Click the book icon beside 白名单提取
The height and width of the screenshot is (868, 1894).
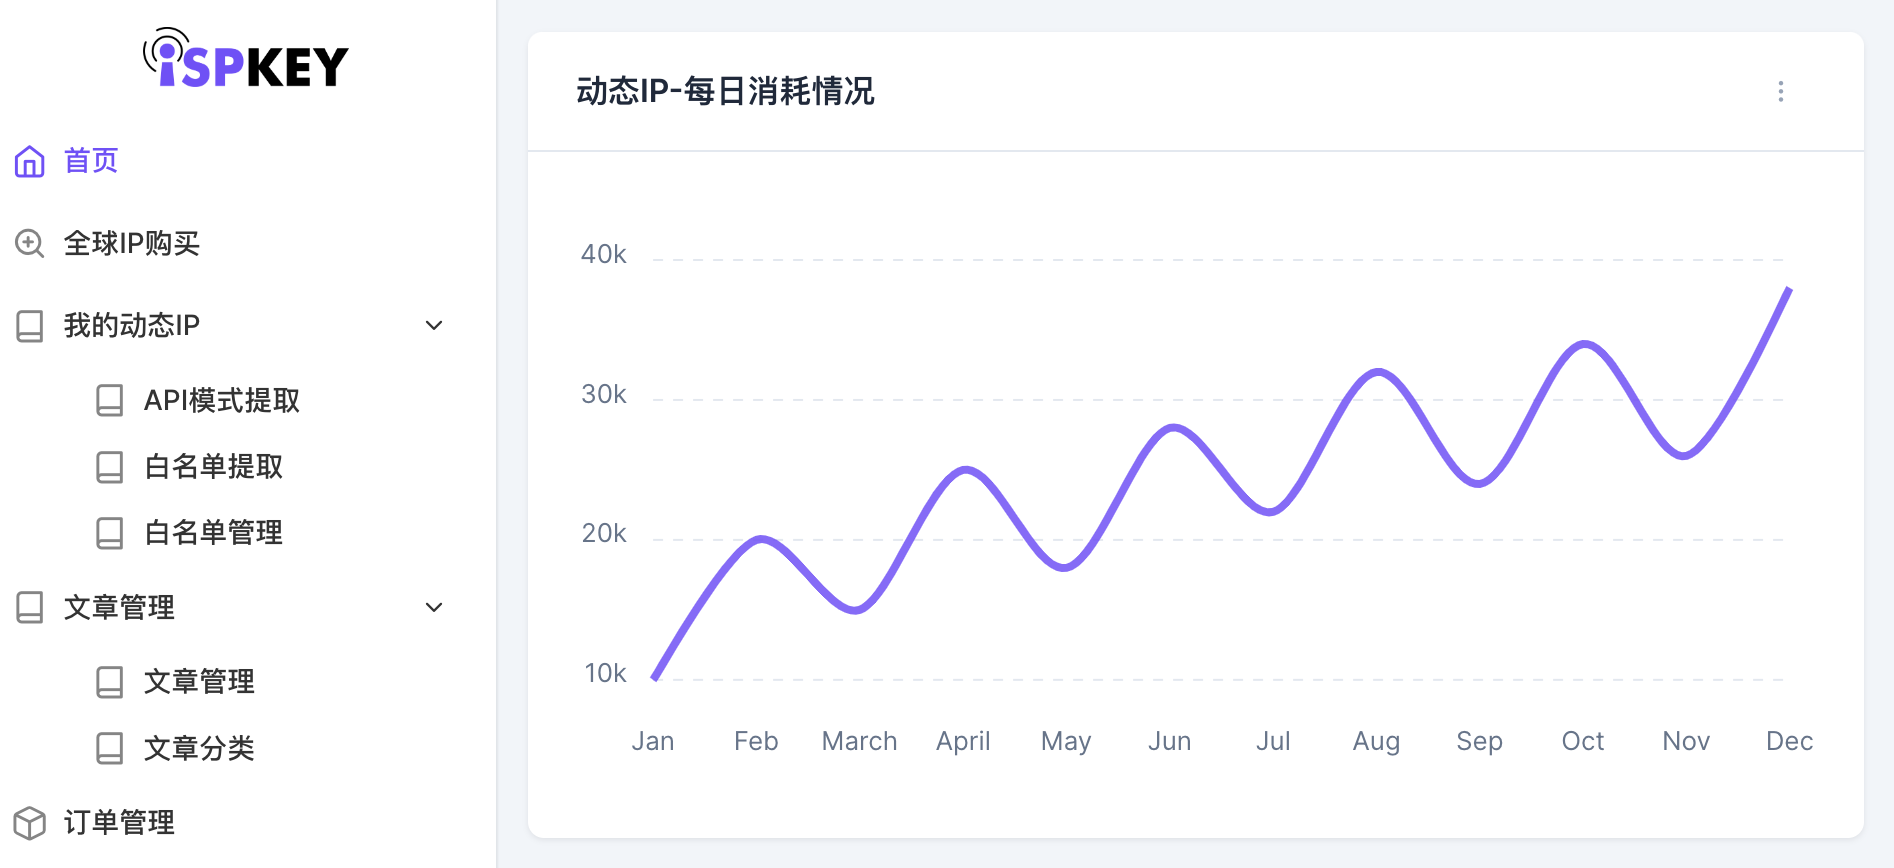110,466
